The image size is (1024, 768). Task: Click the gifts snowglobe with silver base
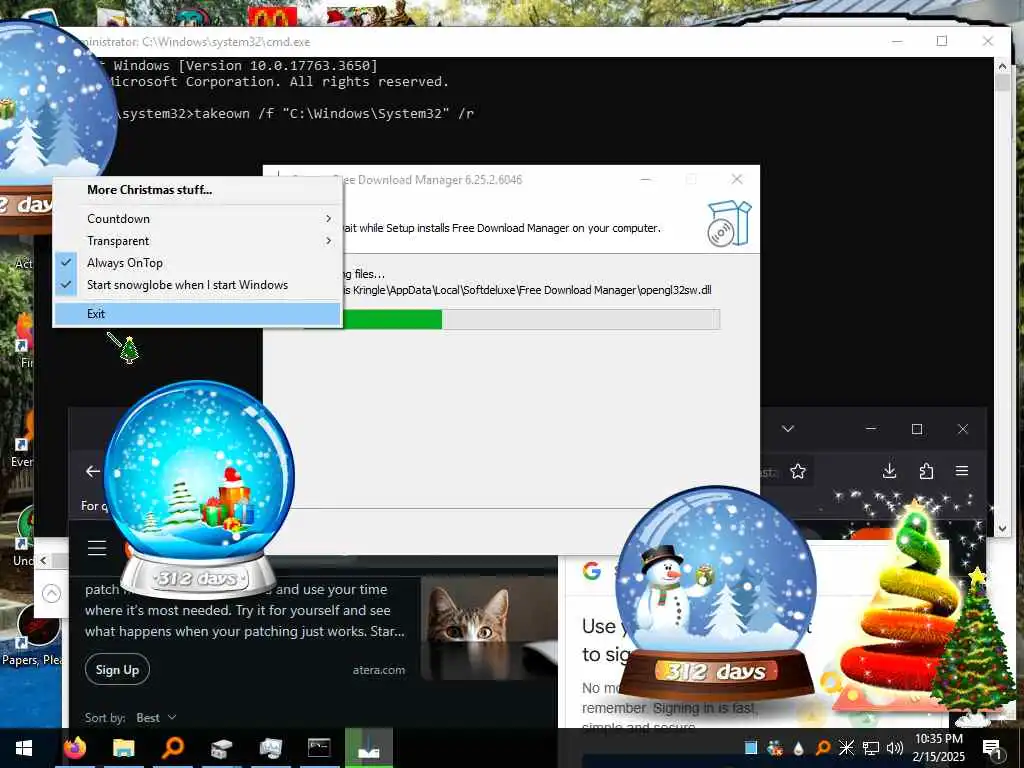click(199, 488)
